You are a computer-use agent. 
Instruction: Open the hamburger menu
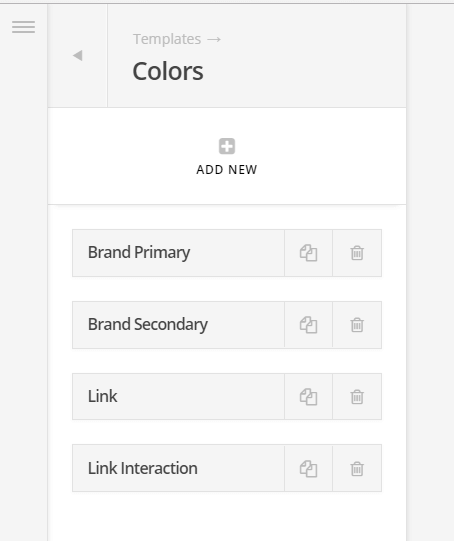click(23, 27)
